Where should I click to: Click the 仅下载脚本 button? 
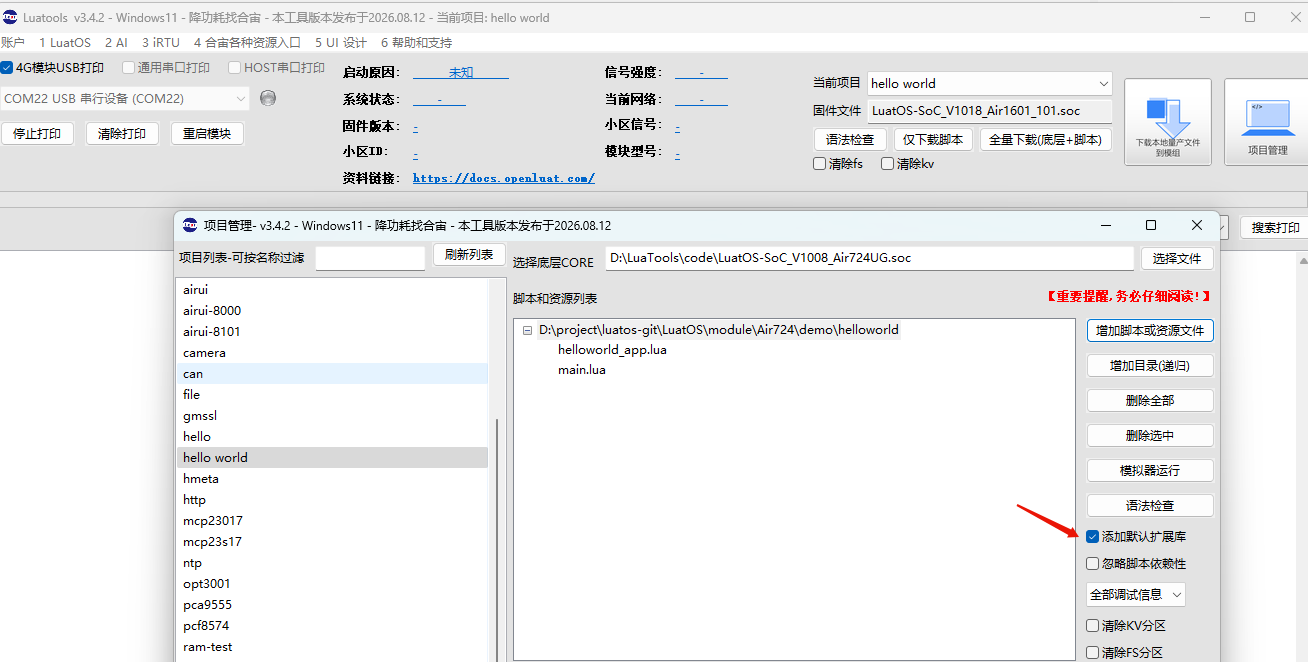click(933, 140)
